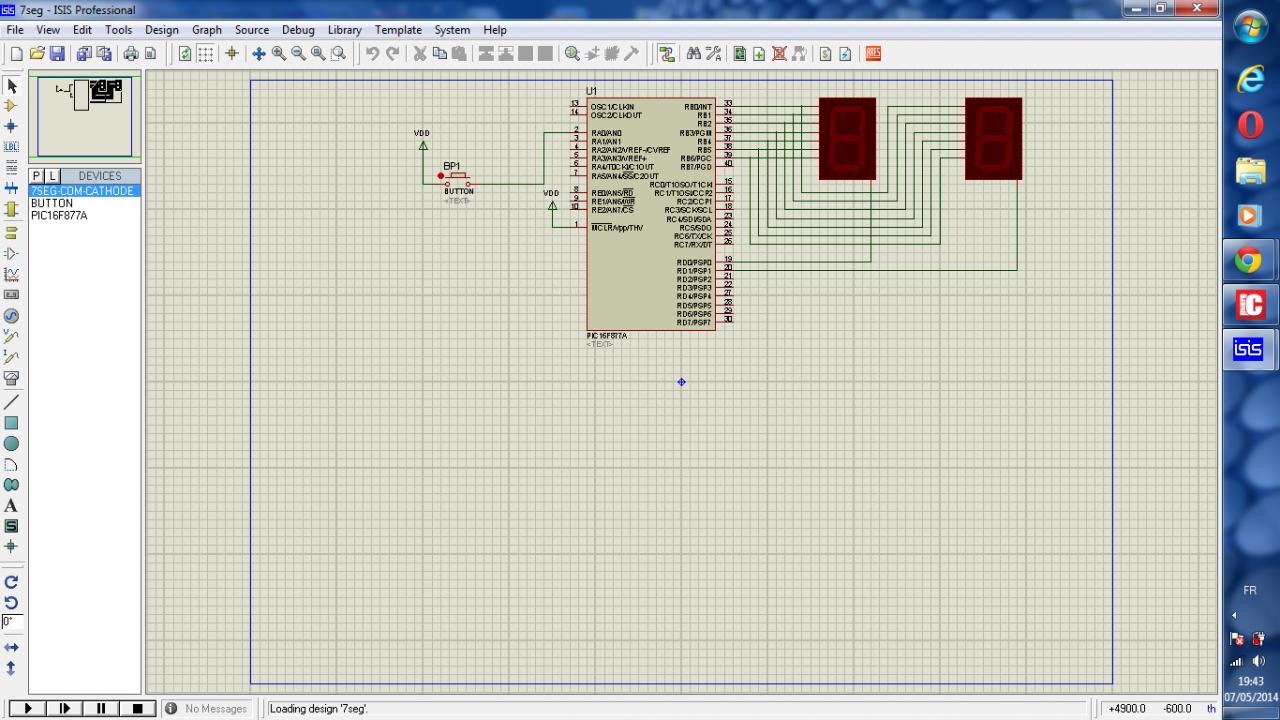Open the P pick devices button
Viewport: 1280px width, 720px height.
pyautogui.click(x=37, y=176)
